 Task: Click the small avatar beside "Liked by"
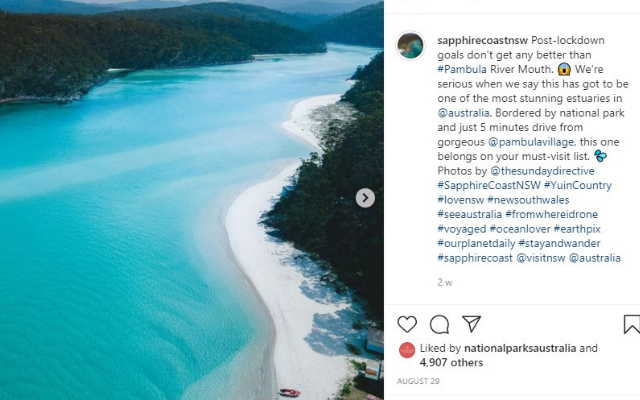point(407,349)
